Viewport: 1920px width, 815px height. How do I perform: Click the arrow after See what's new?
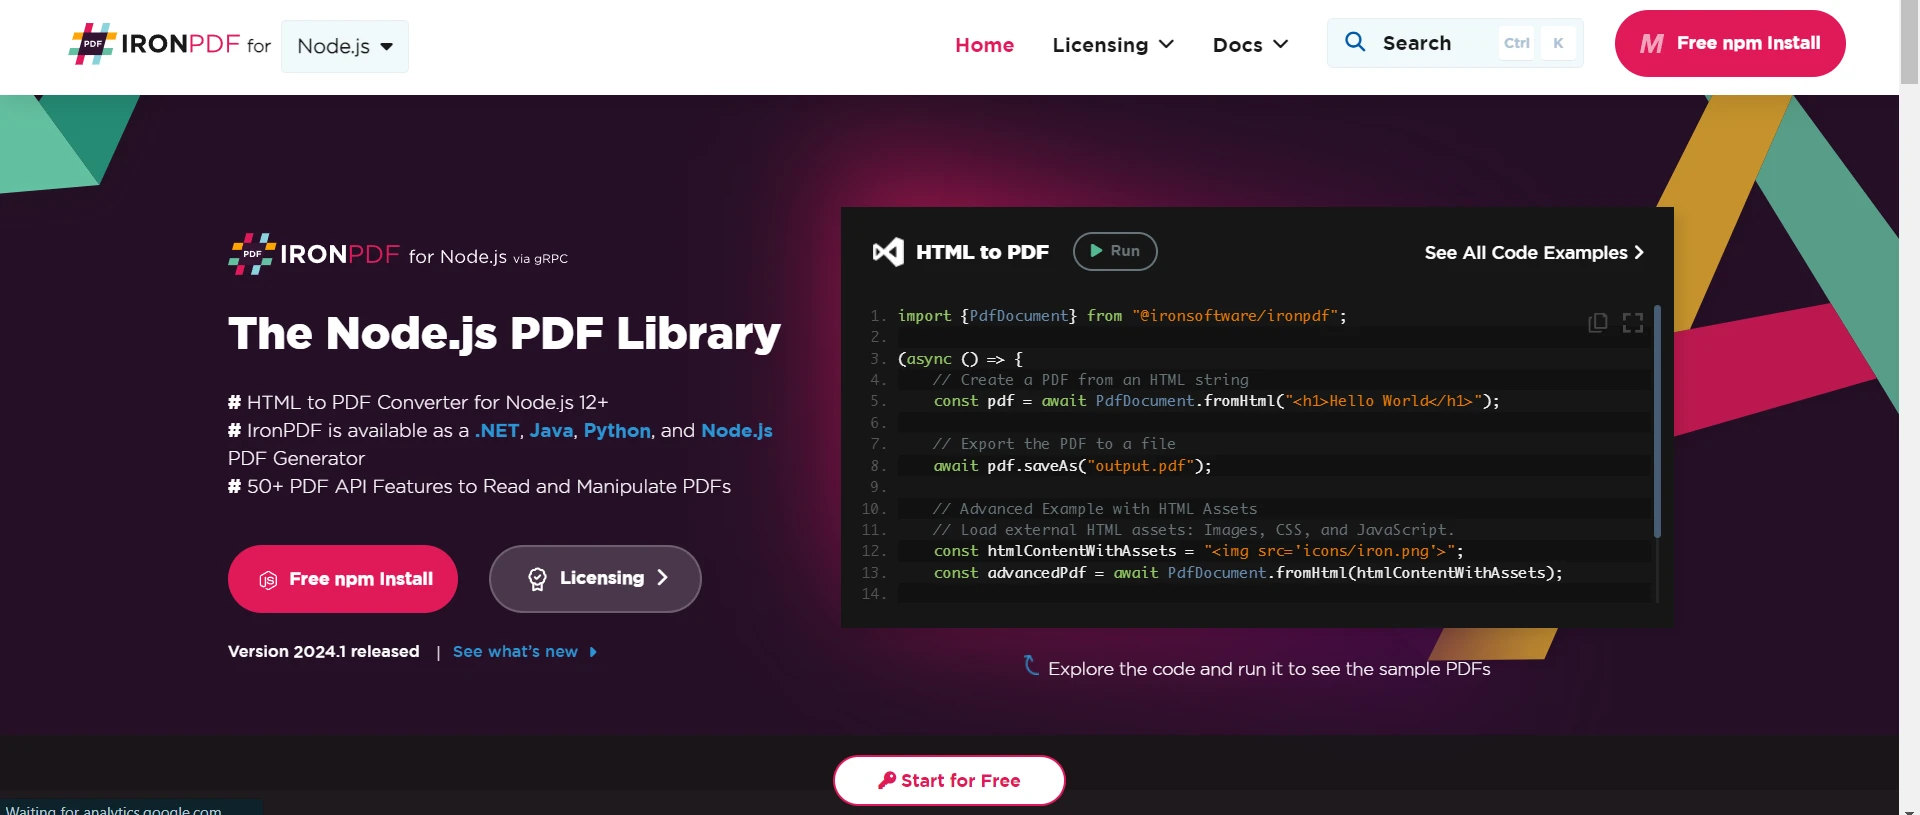coord(593,652)
